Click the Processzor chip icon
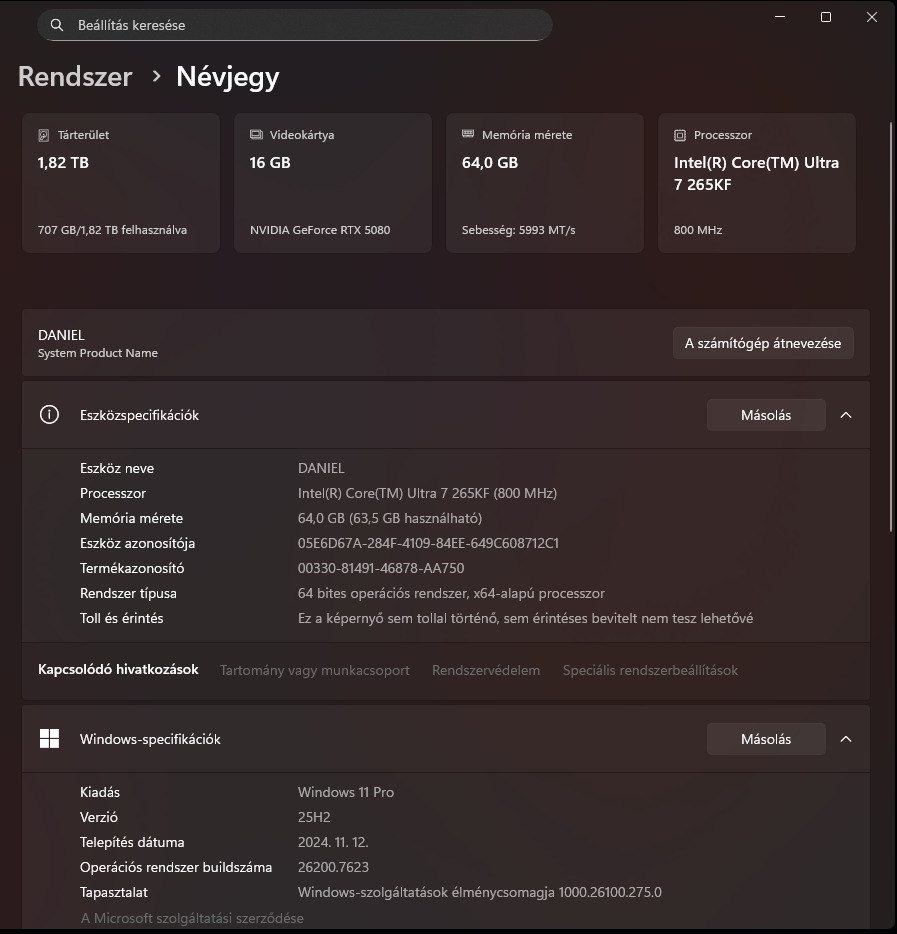Image resolution: width=897 pixels, height=934 pixels. (x=680, y=135)
